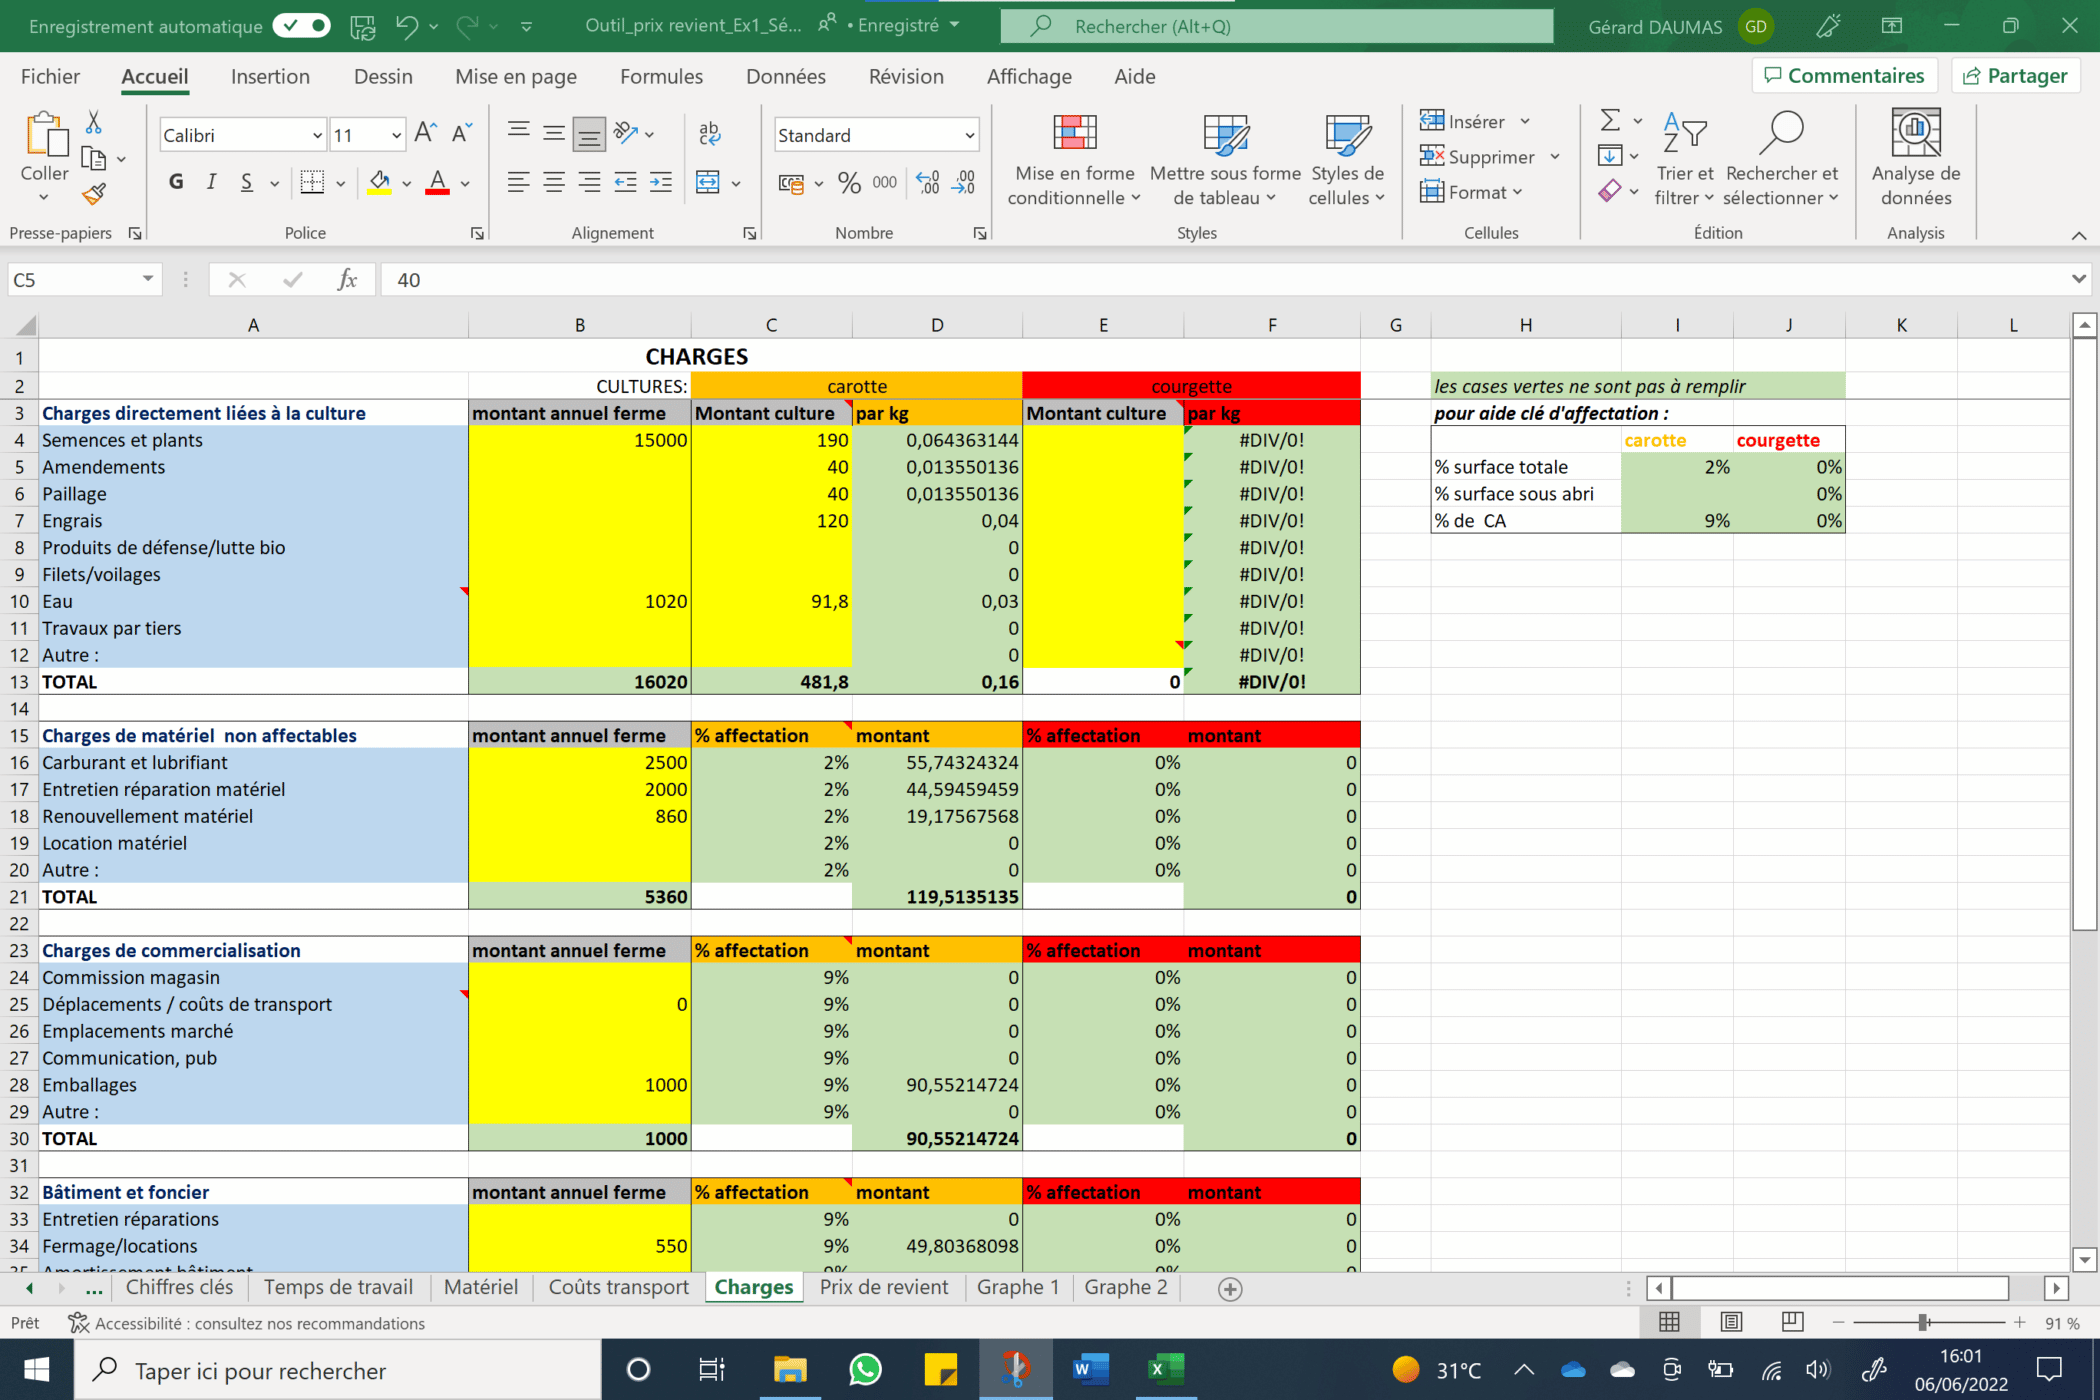Click Format Painter brush icon

[x=94, y=194]
